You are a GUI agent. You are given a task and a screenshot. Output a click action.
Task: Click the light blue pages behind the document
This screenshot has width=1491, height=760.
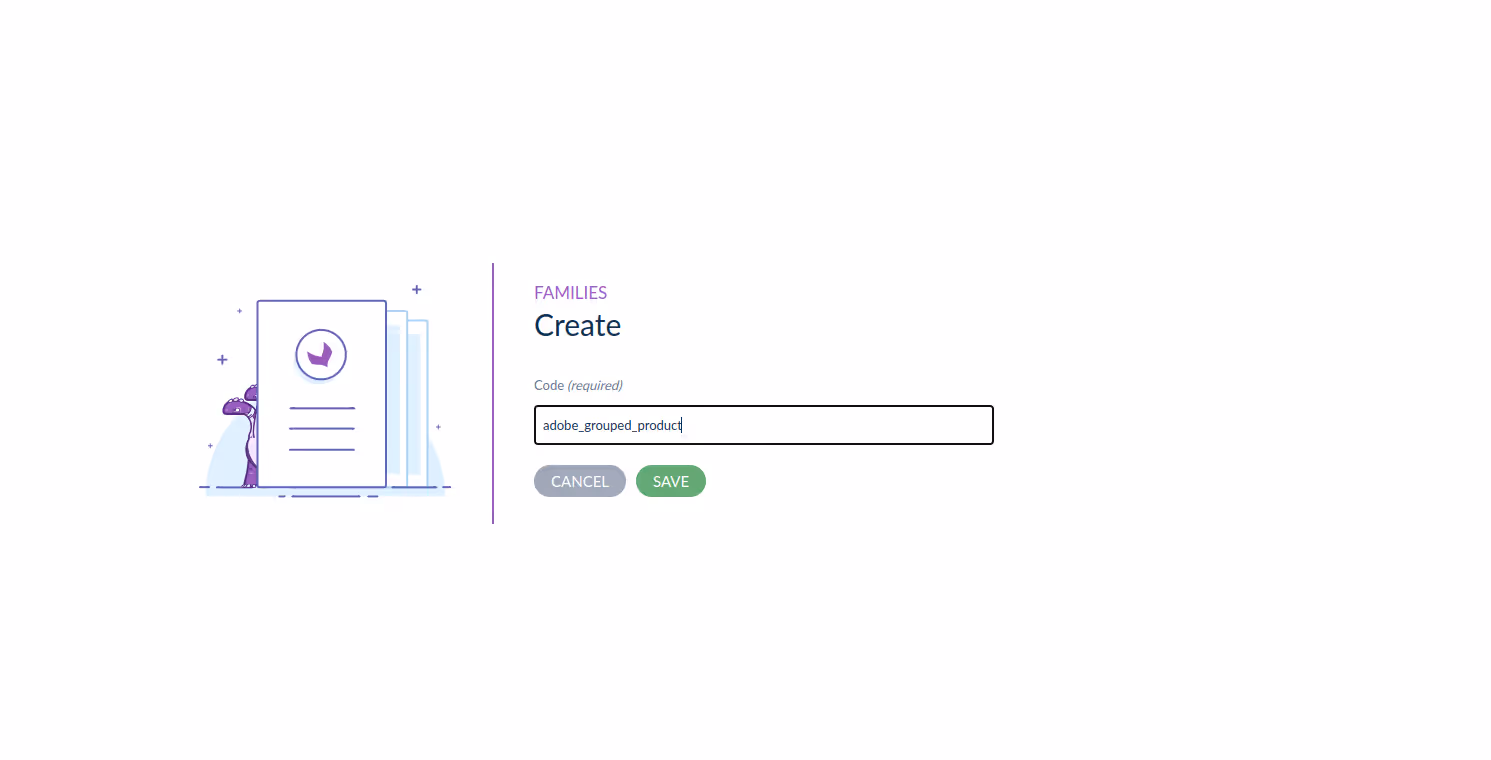(408, 400)
